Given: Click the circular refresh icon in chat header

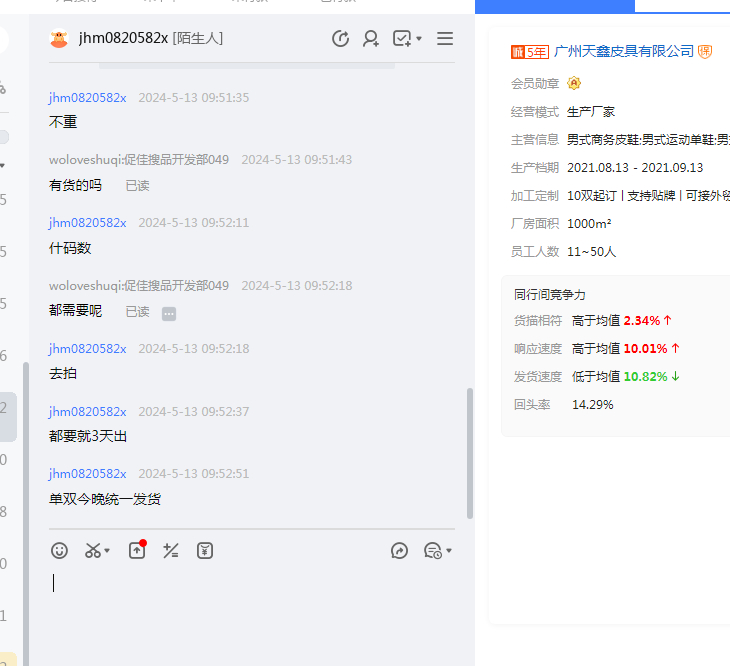Looking at the screenshot, I should point(340,39).
